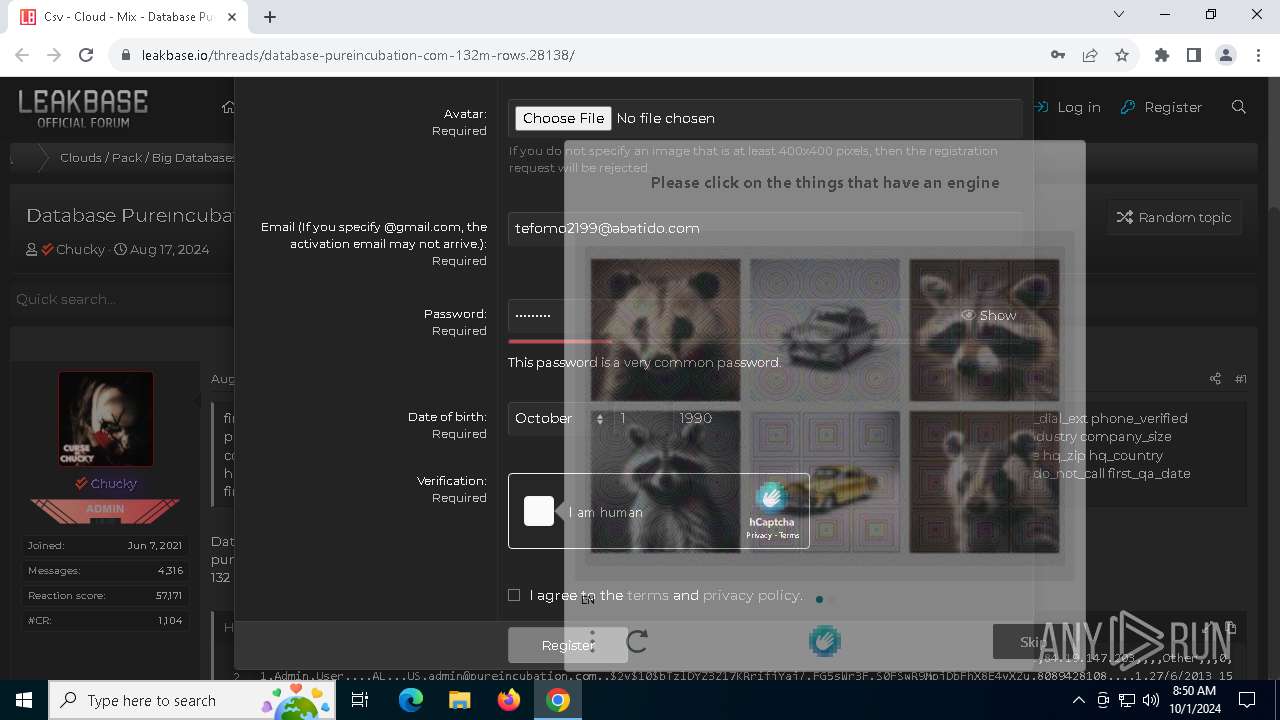Share this page from address bar
1280x720 pixels.
point(1090,55)
